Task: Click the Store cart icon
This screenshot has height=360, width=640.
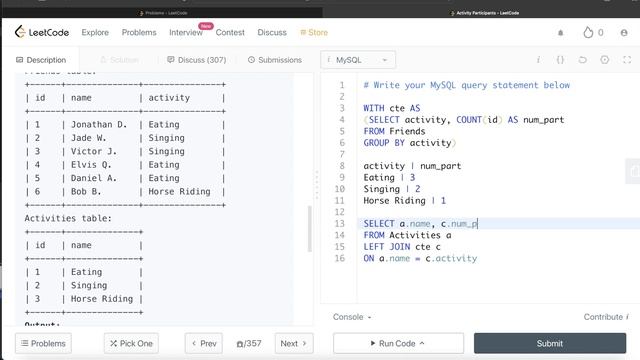Action: coord(303,32)
